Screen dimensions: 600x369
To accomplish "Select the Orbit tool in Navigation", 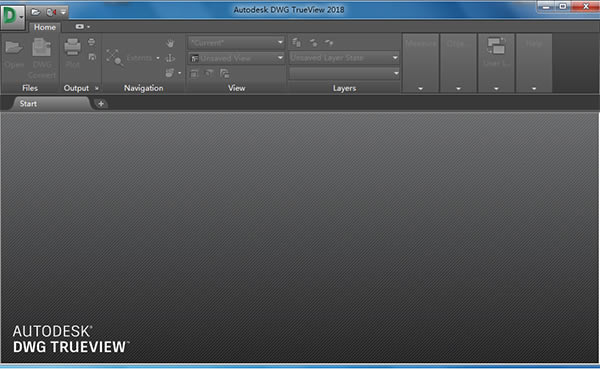I will [170, 58].
